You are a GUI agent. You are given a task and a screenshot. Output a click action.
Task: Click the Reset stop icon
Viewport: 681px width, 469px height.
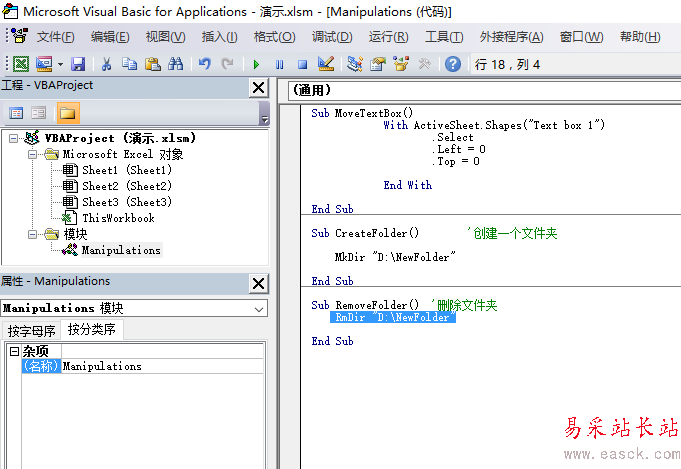point(302,65)
